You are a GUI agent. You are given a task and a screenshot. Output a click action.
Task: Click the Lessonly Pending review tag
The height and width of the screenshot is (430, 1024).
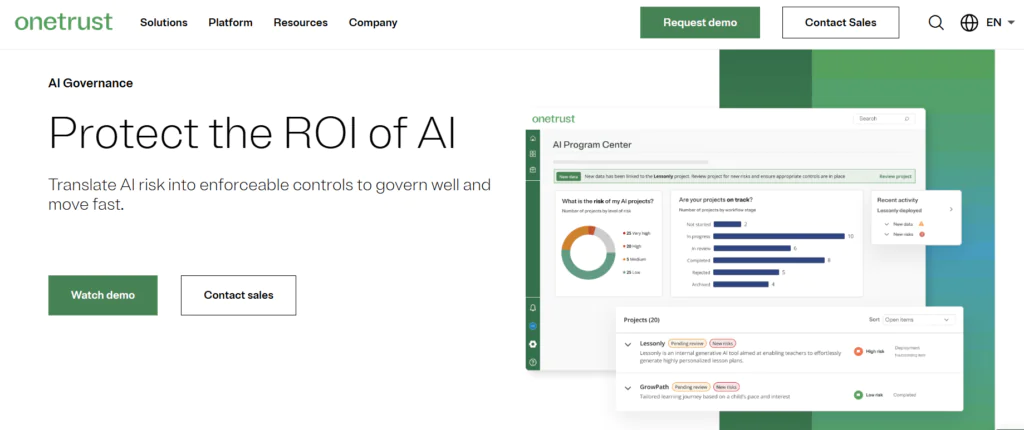click(687, 343)
